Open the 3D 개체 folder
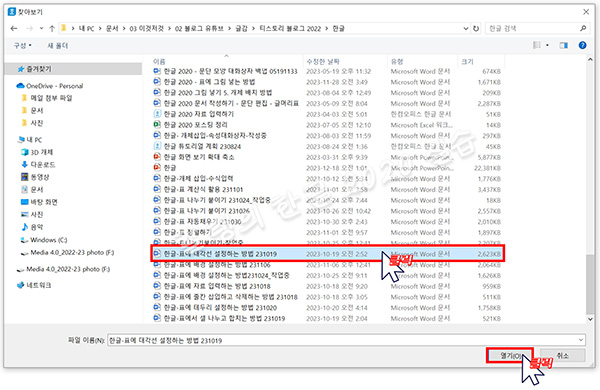Image resolution: width=600 pixels, height=390 pixels. (37, 152)
